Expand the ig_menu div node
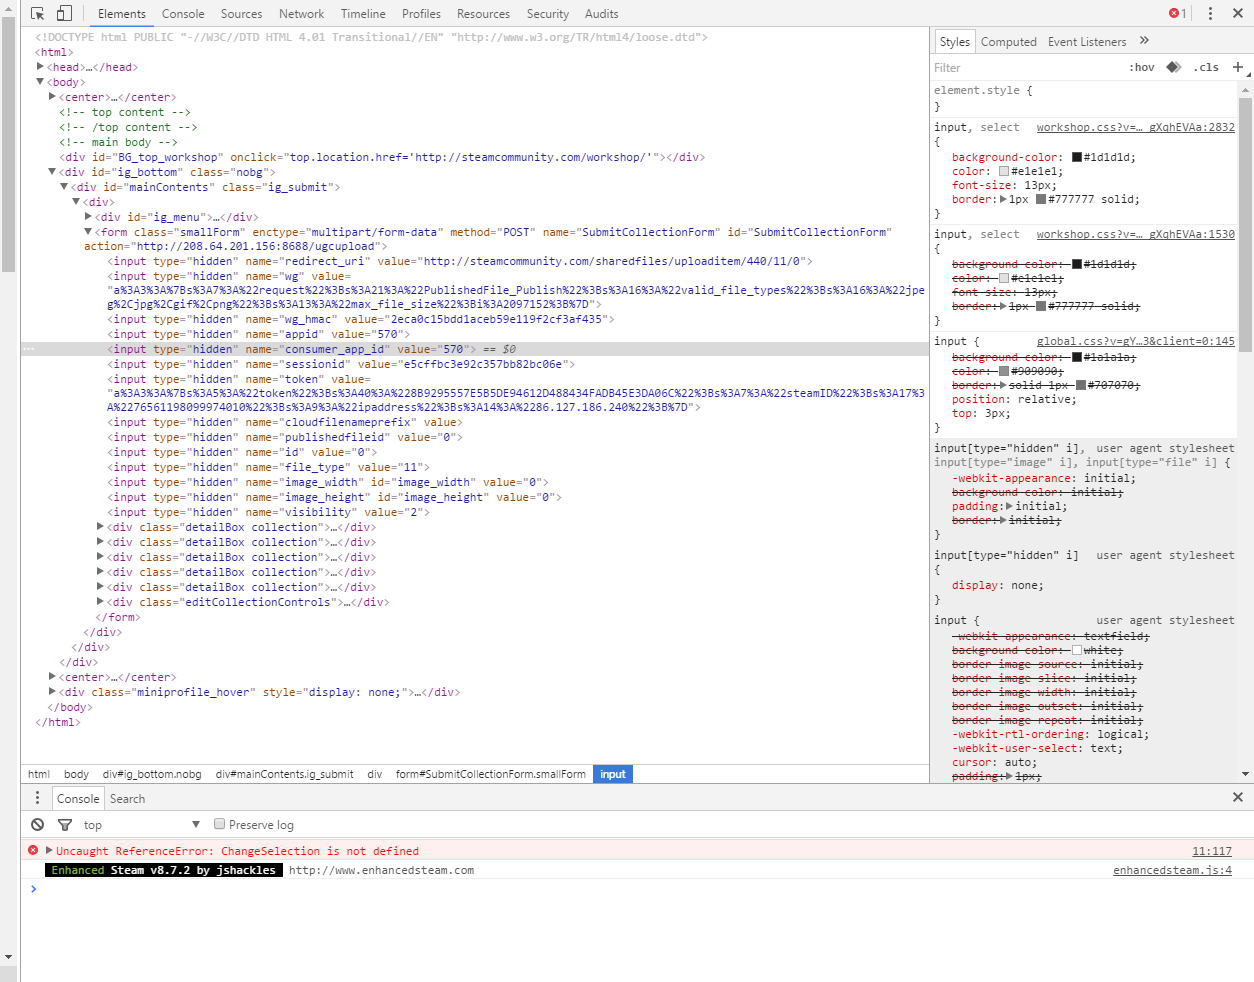 click(89, 216)
